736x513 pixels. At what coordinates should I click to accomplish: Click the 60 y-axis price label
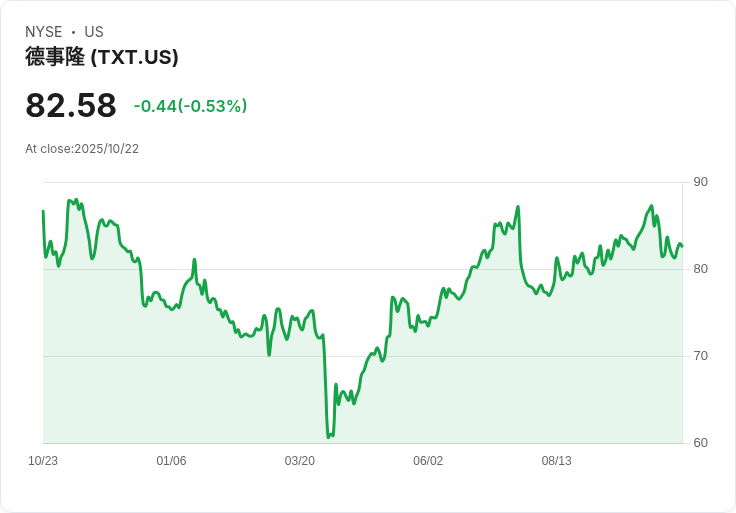tap(700, 443)
